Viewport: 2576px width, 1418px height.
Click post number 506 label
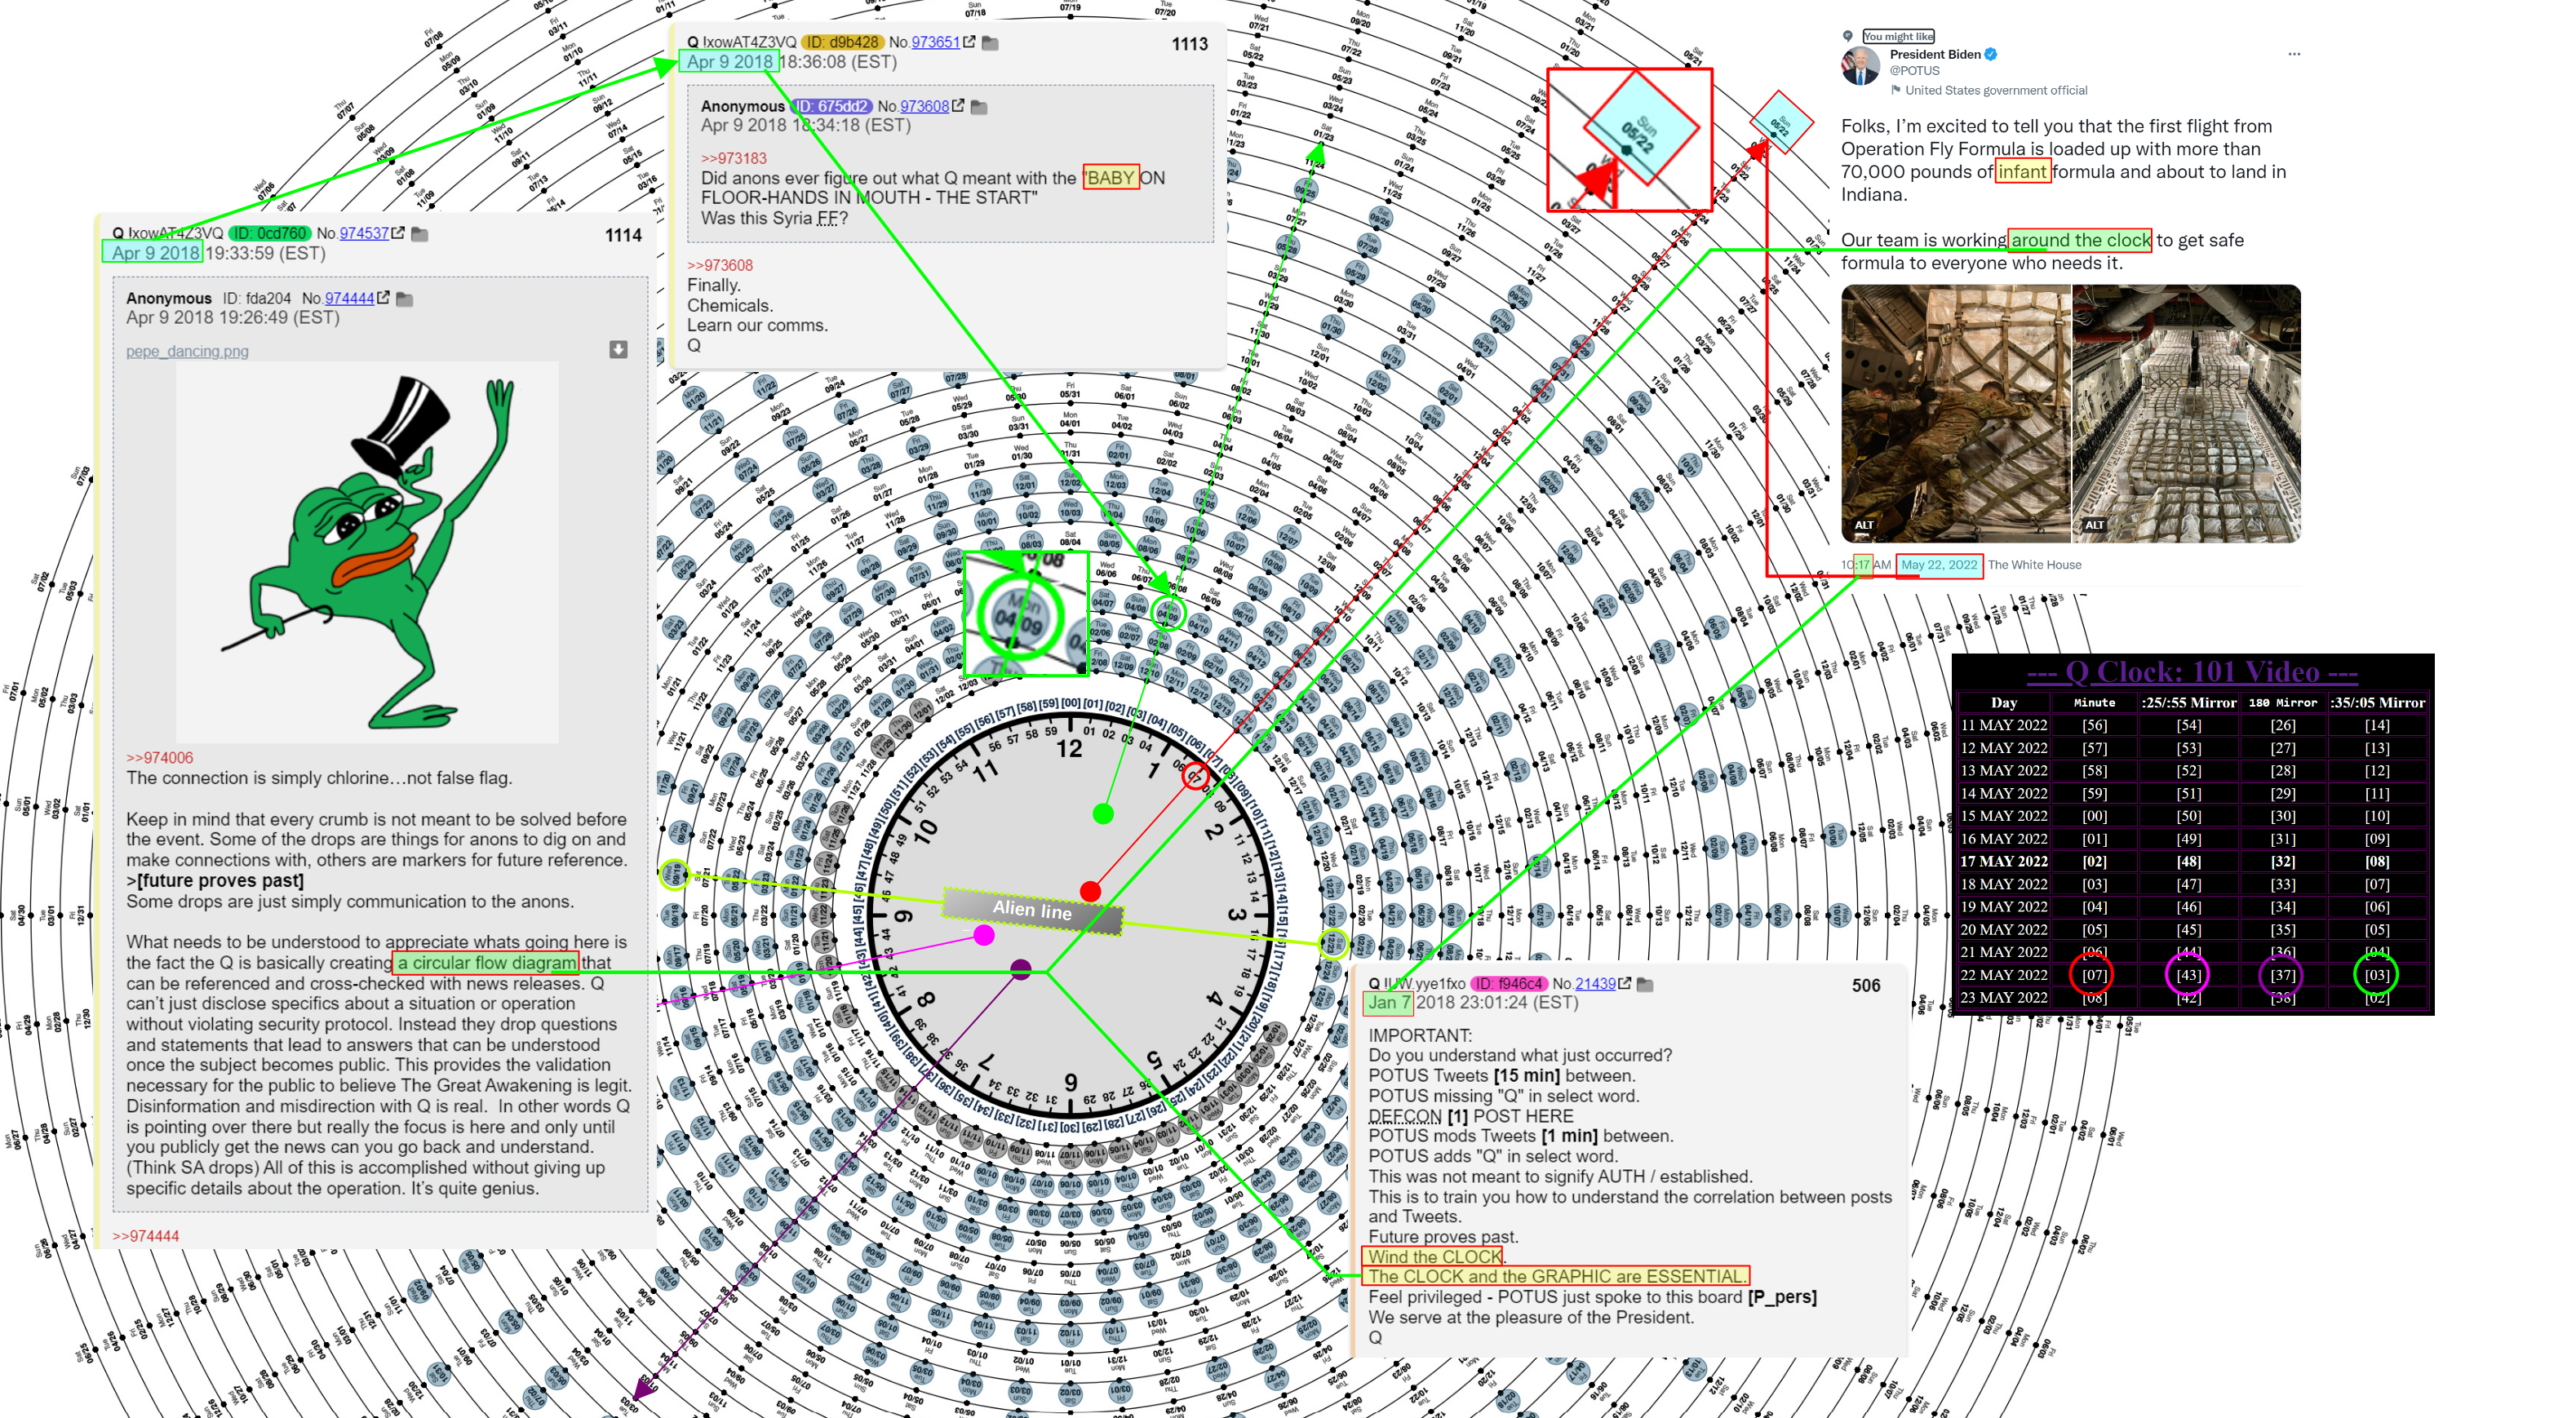[1866, 985]
